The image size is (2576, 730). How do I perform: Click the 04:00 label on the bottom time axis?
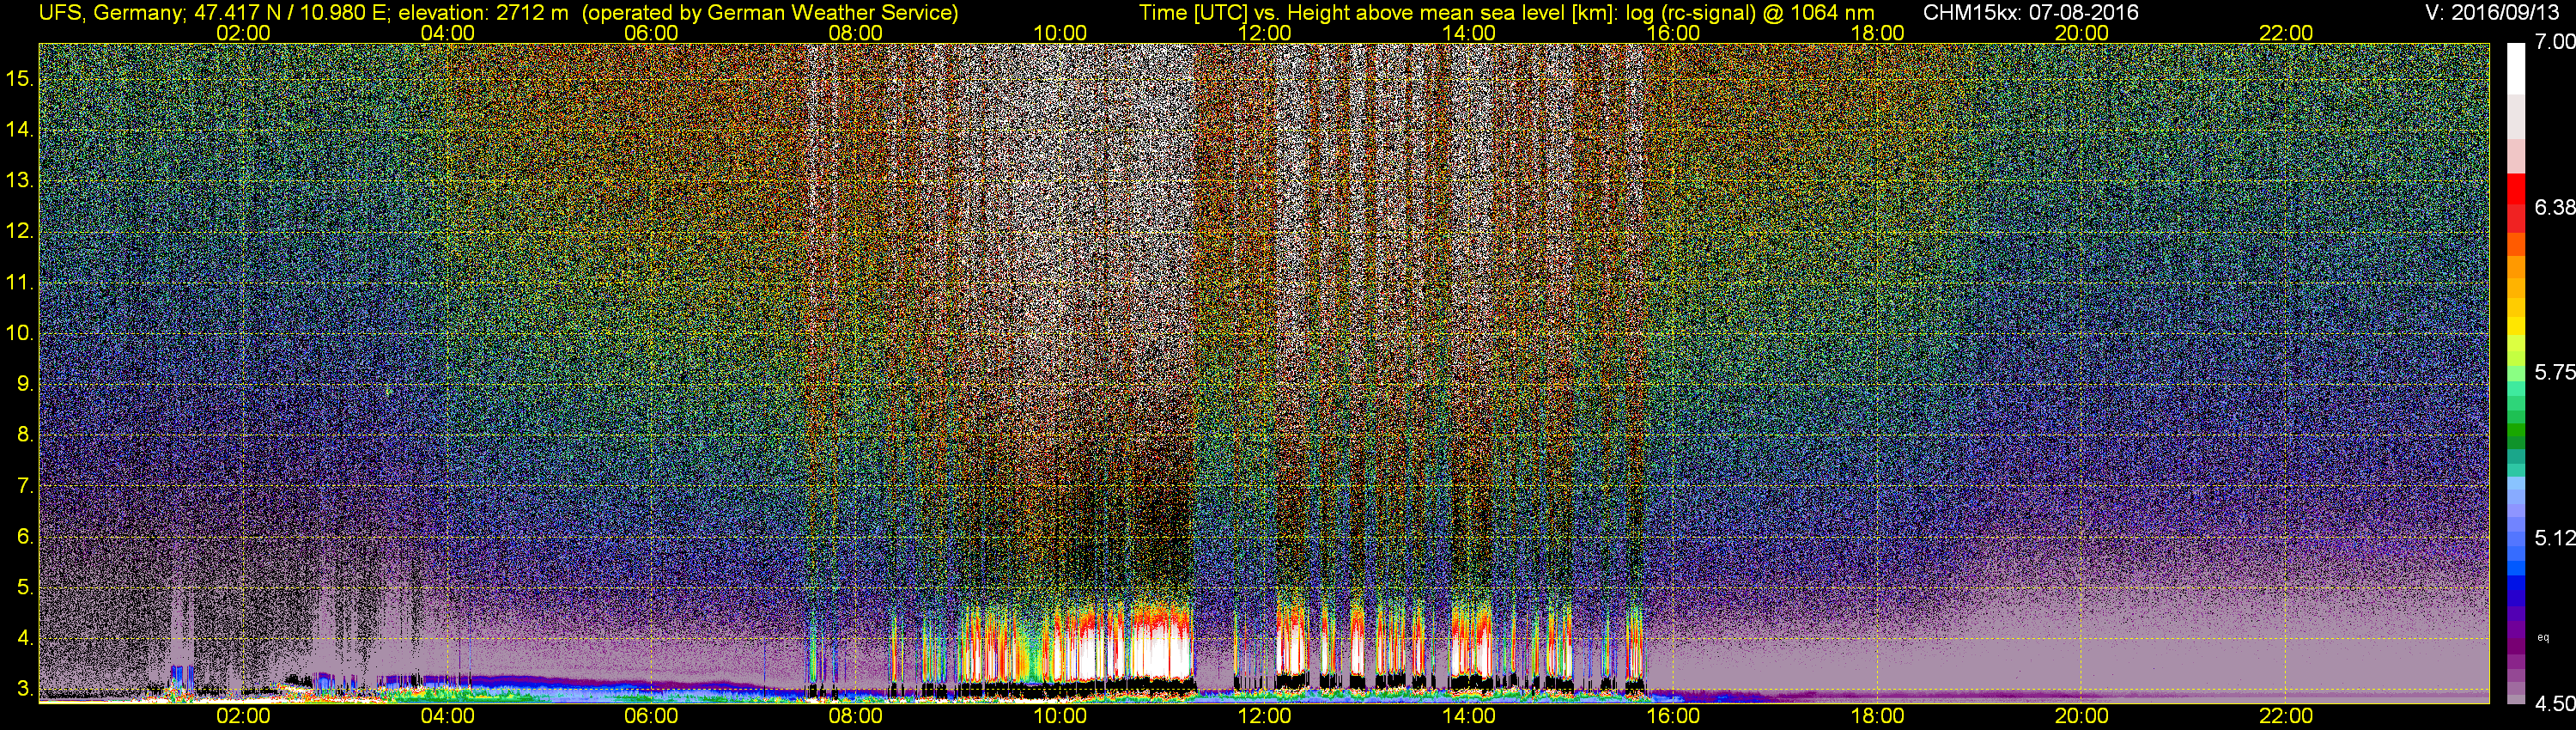(447, 716)
